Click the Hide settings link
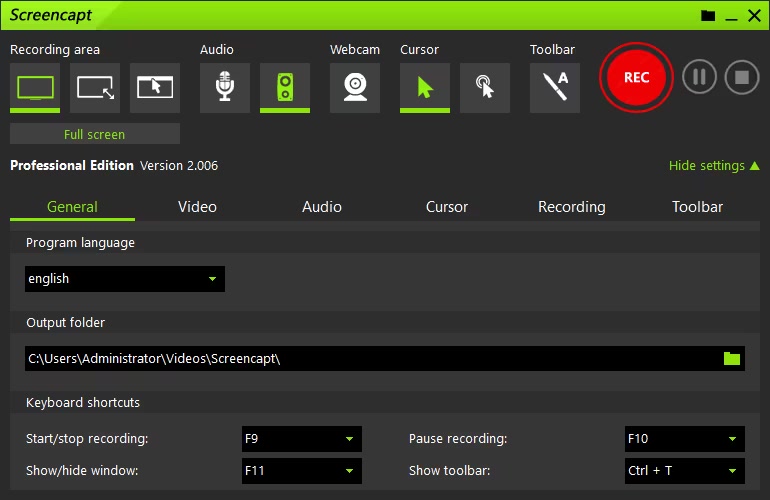This screenshot has height=500, width=770. pyautogui.click(x=713, y=166)
